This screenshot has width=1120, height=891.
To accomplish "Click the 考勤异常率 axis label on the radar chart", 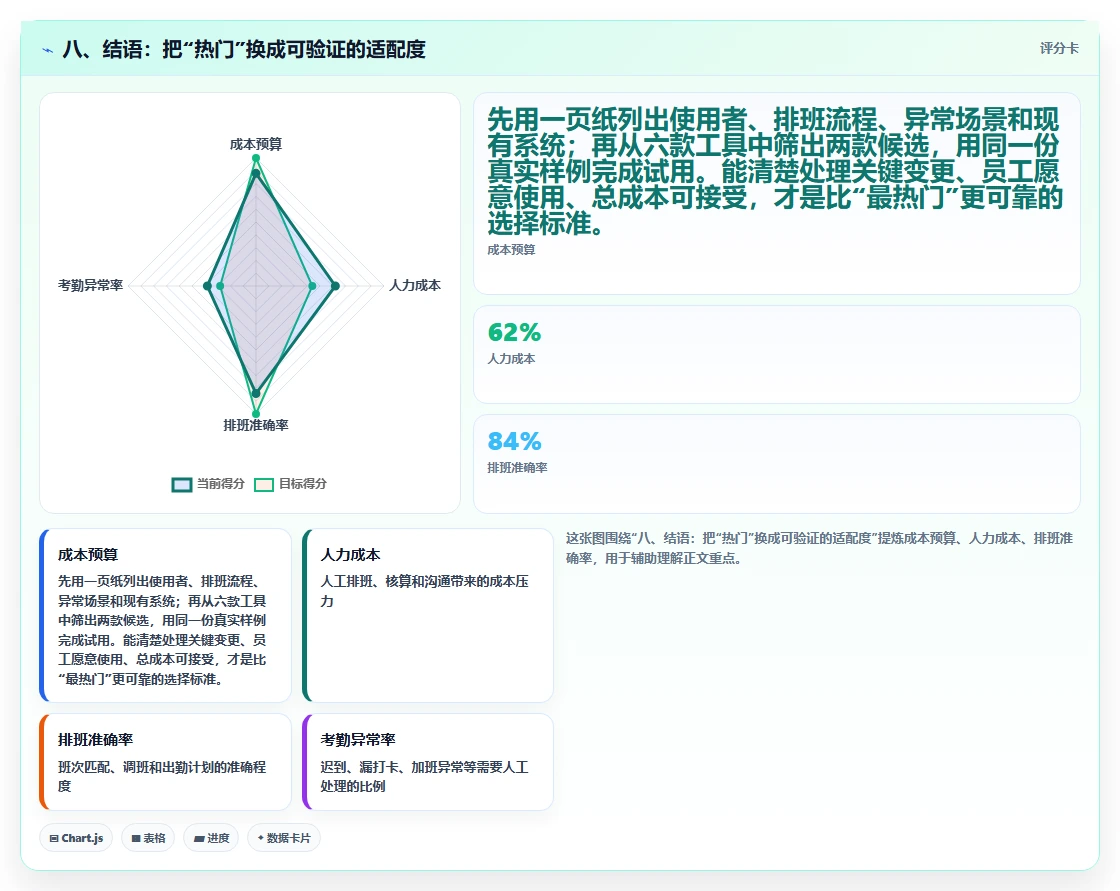I will (x=91, y=285).
